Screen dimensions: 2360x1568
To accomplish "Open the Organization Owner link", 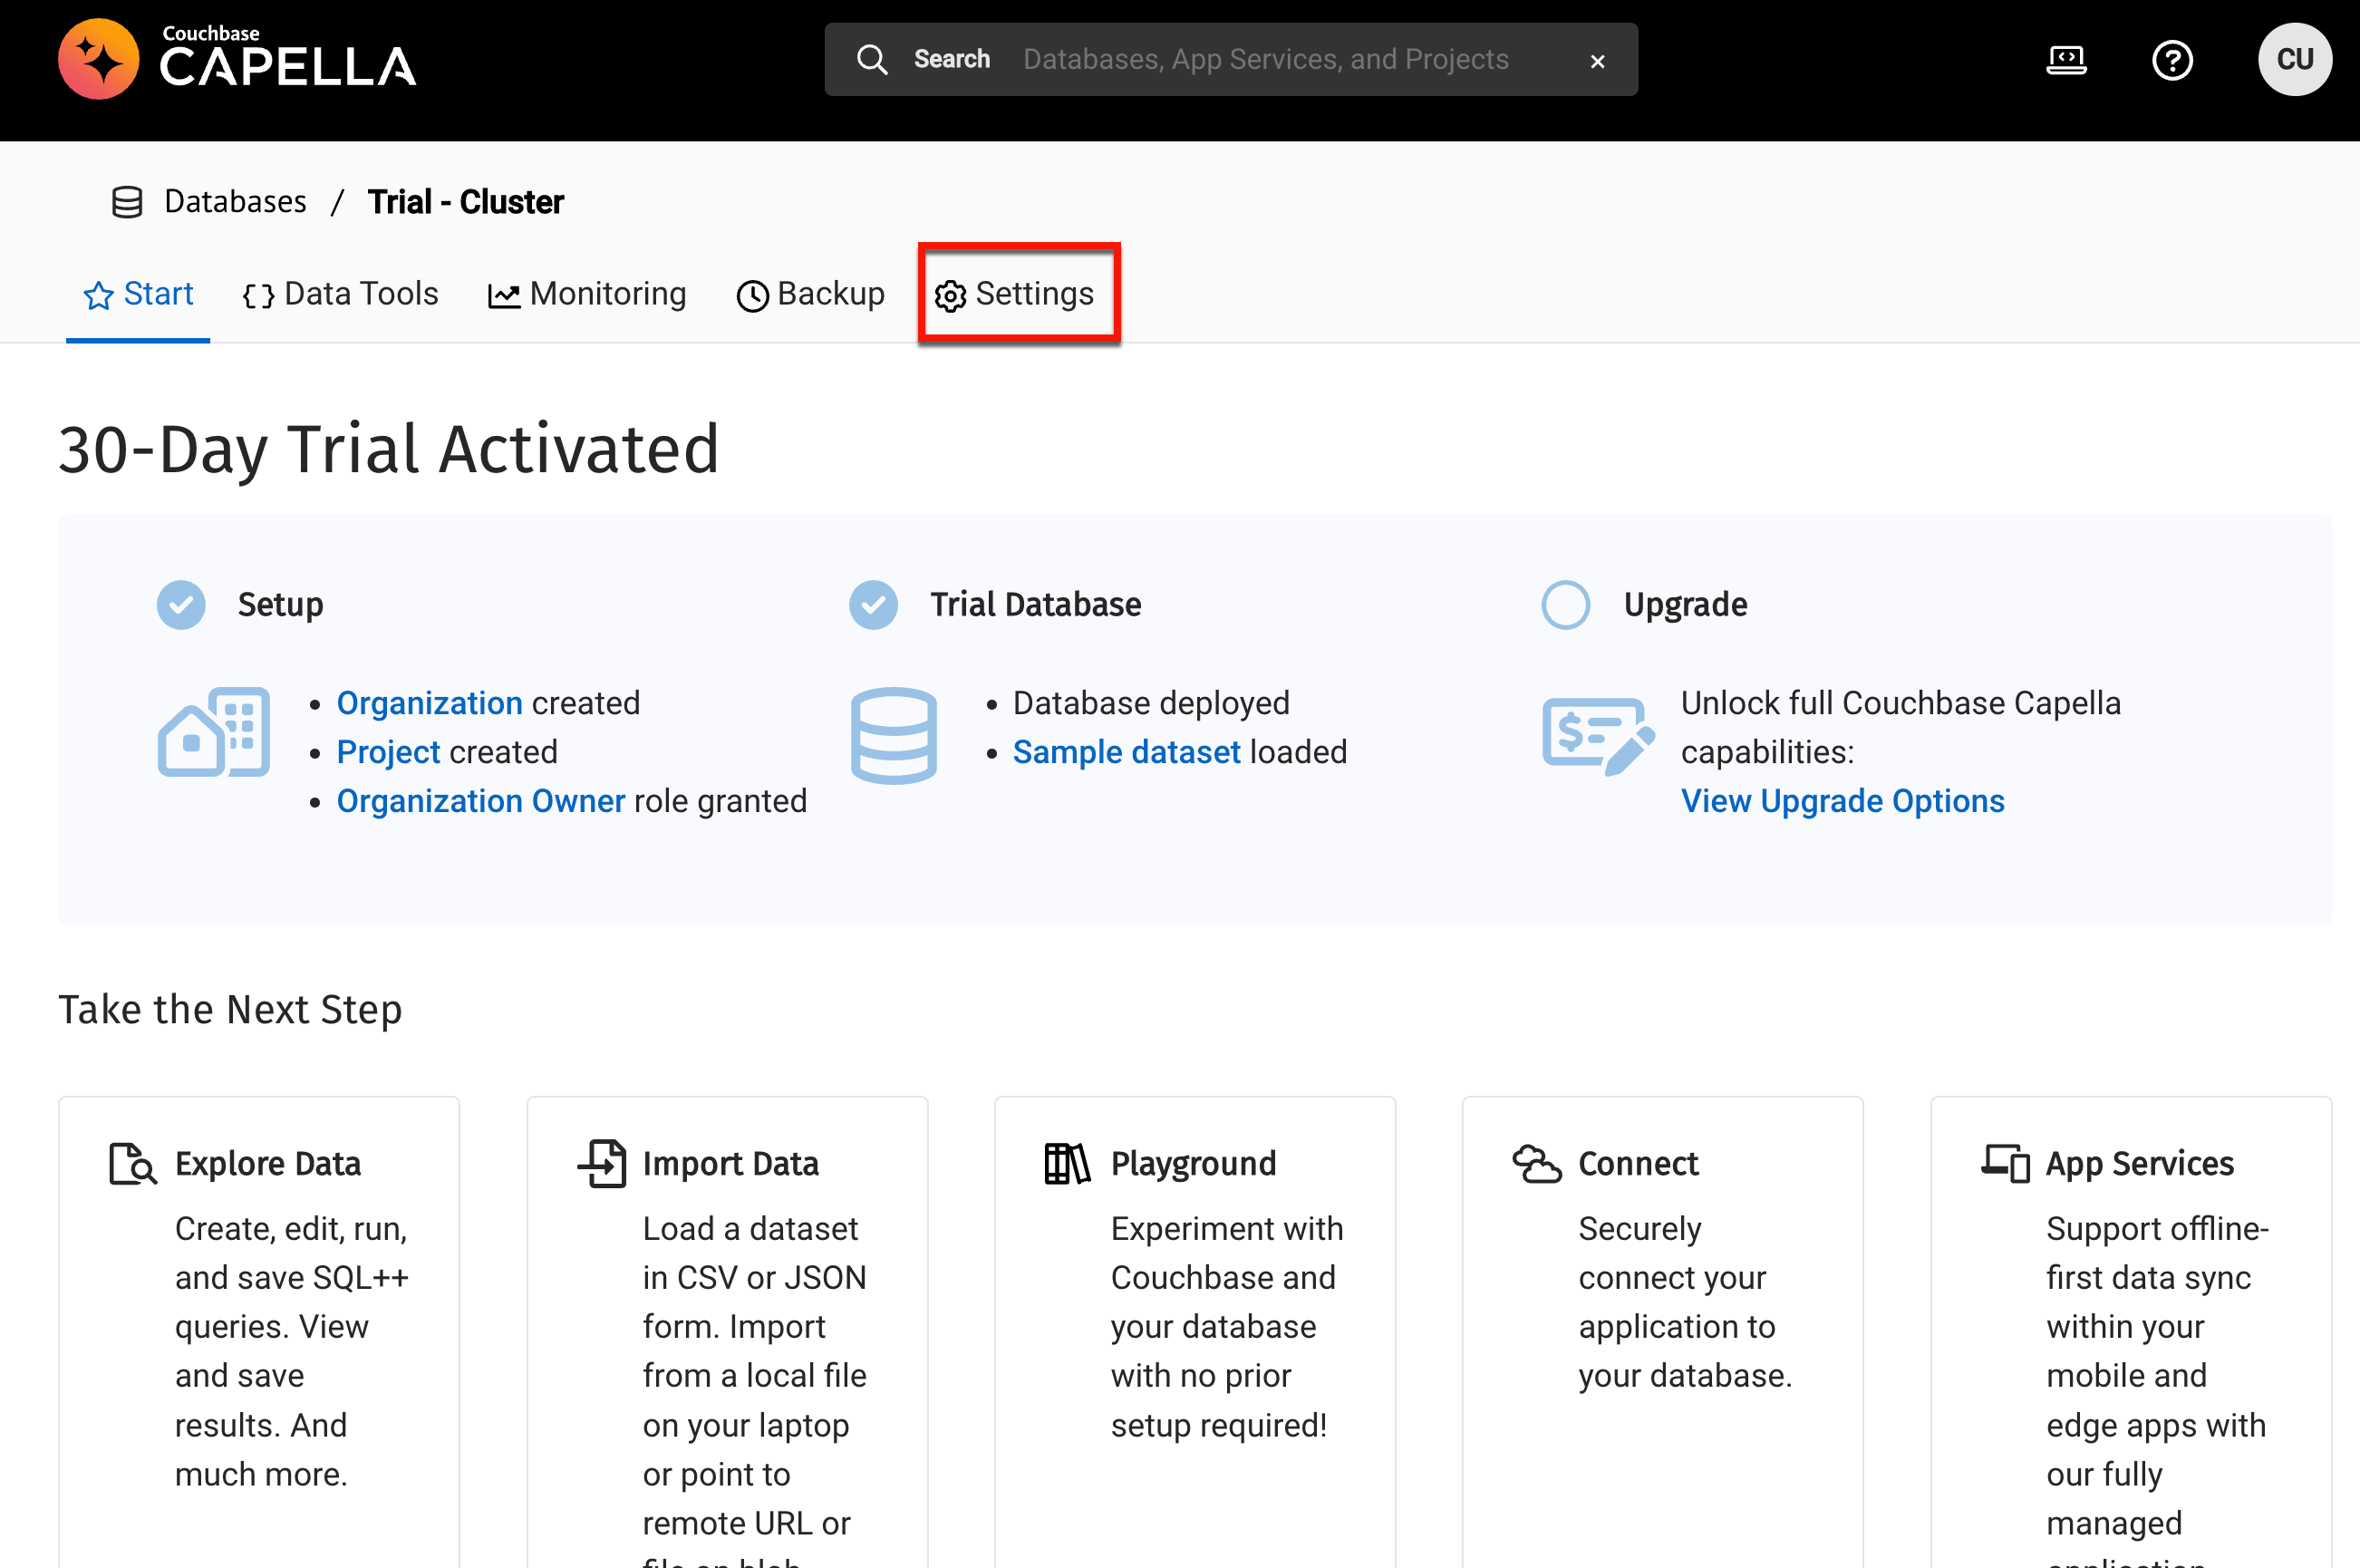I will coord(481,801).
